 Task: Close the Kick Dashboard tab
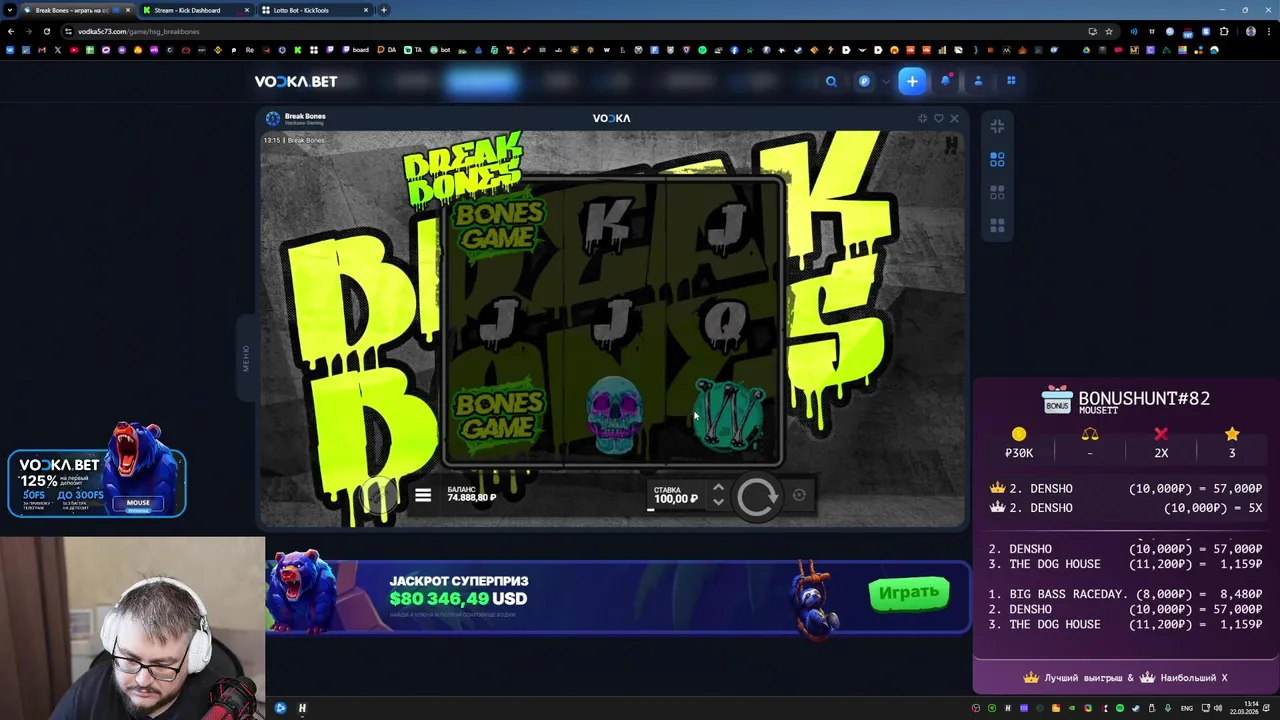(x=246, y=10)
